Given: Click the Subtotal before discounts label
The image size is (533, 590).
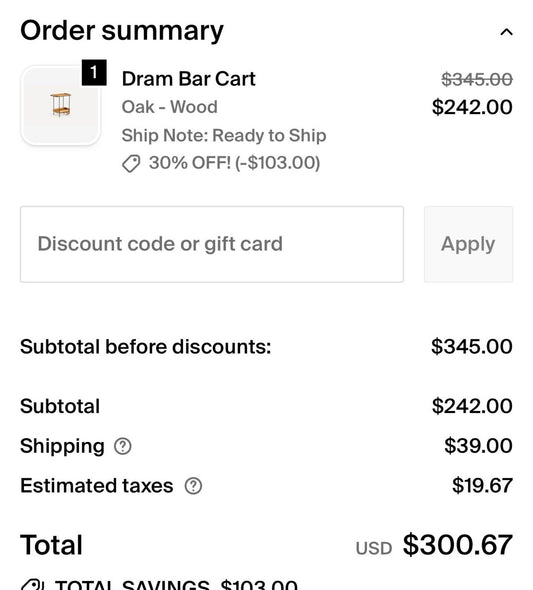Looking at the screenshot, I should pyautogui.click(x=146, y=347).
